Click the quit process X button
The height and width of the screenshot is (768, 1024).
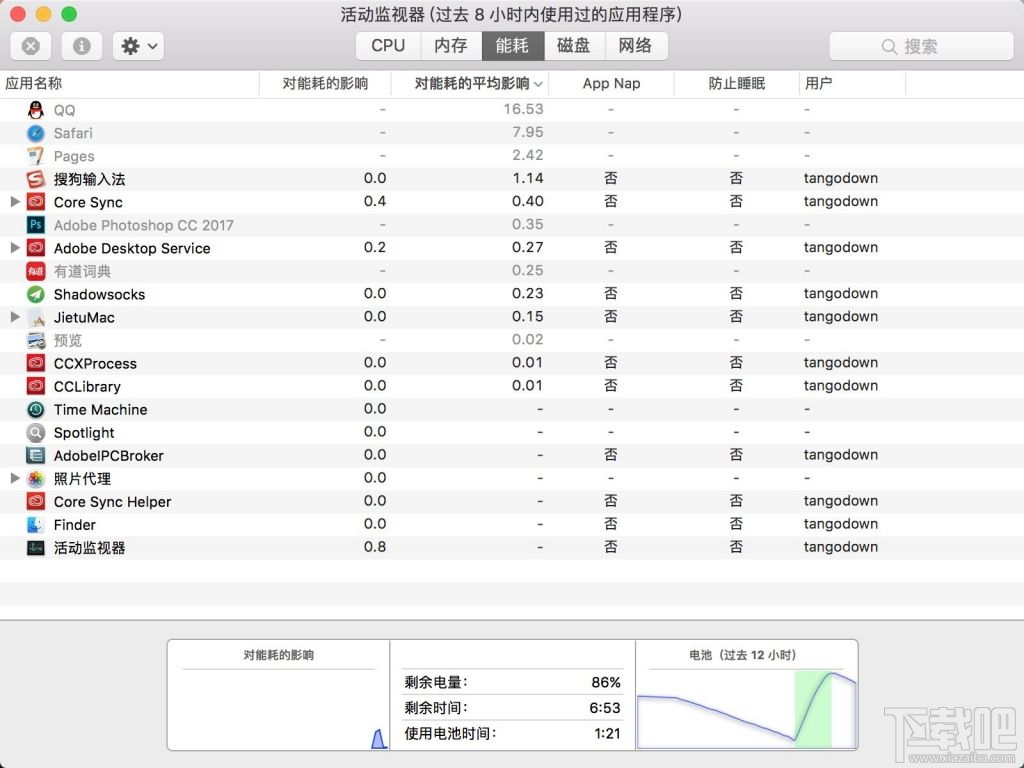click(x=31, y=45)
